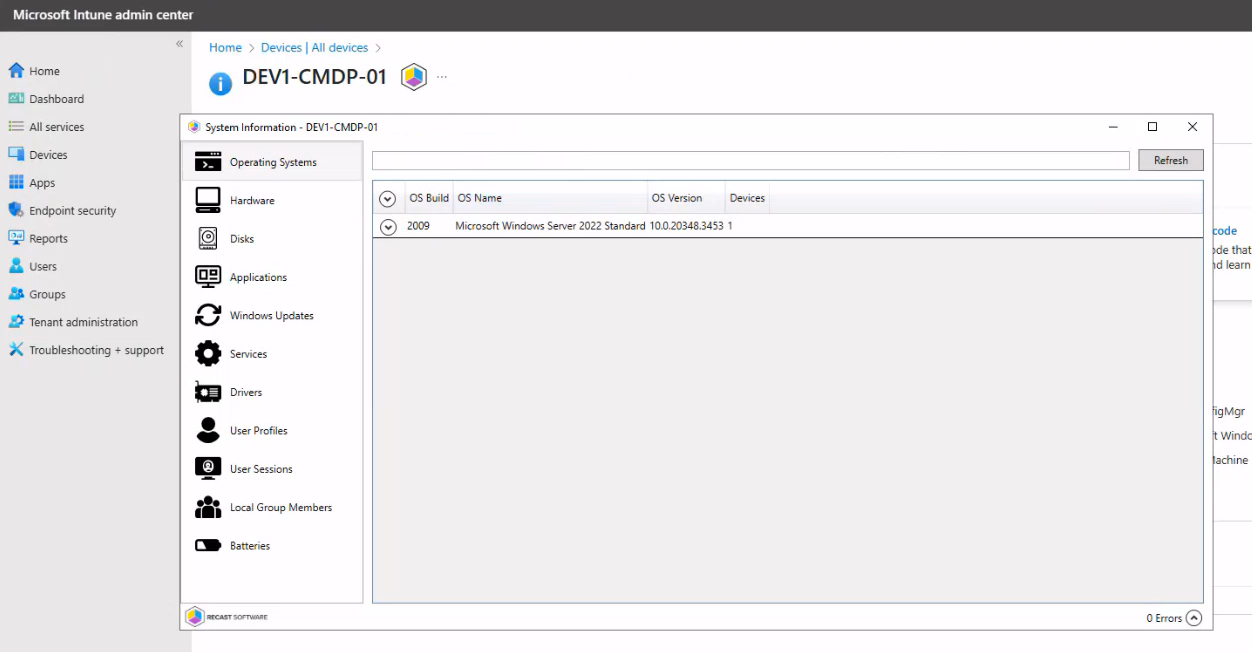Image resolution: width=1252 pixels, height=652 pixels.
Task: Open the Services tab label
Action: 248,354
